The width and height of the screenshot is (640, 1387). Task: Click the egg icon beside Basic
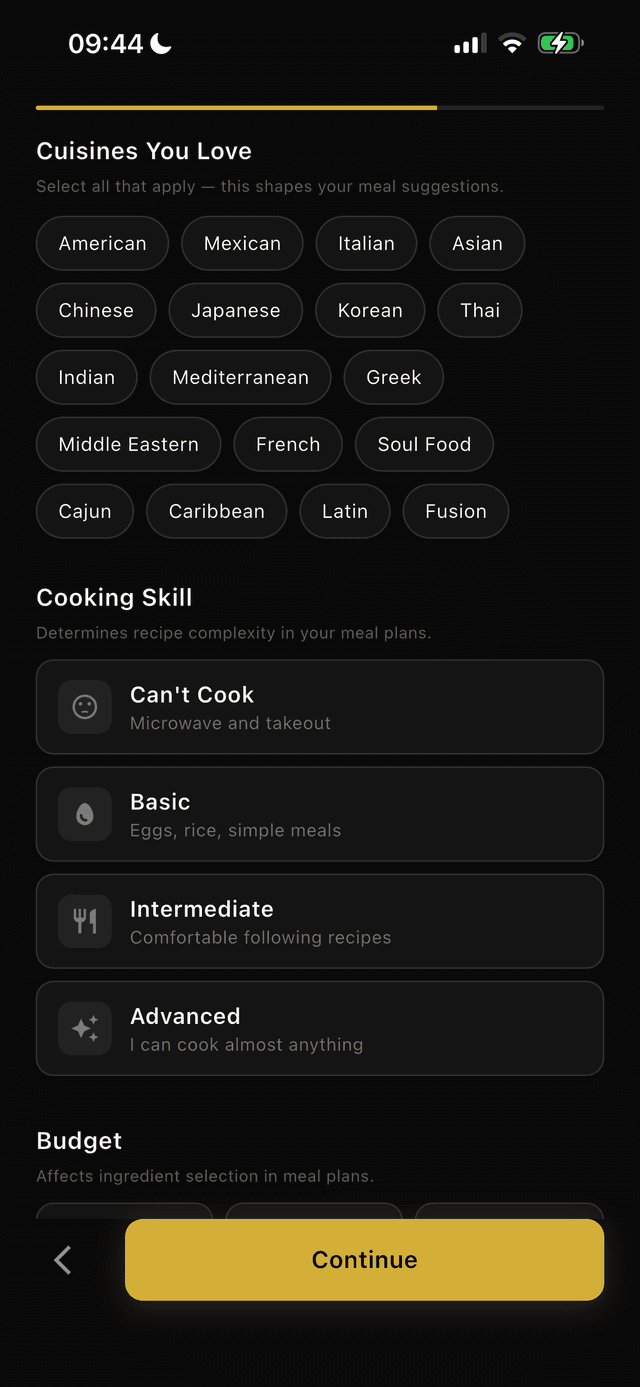coord(85,813)
